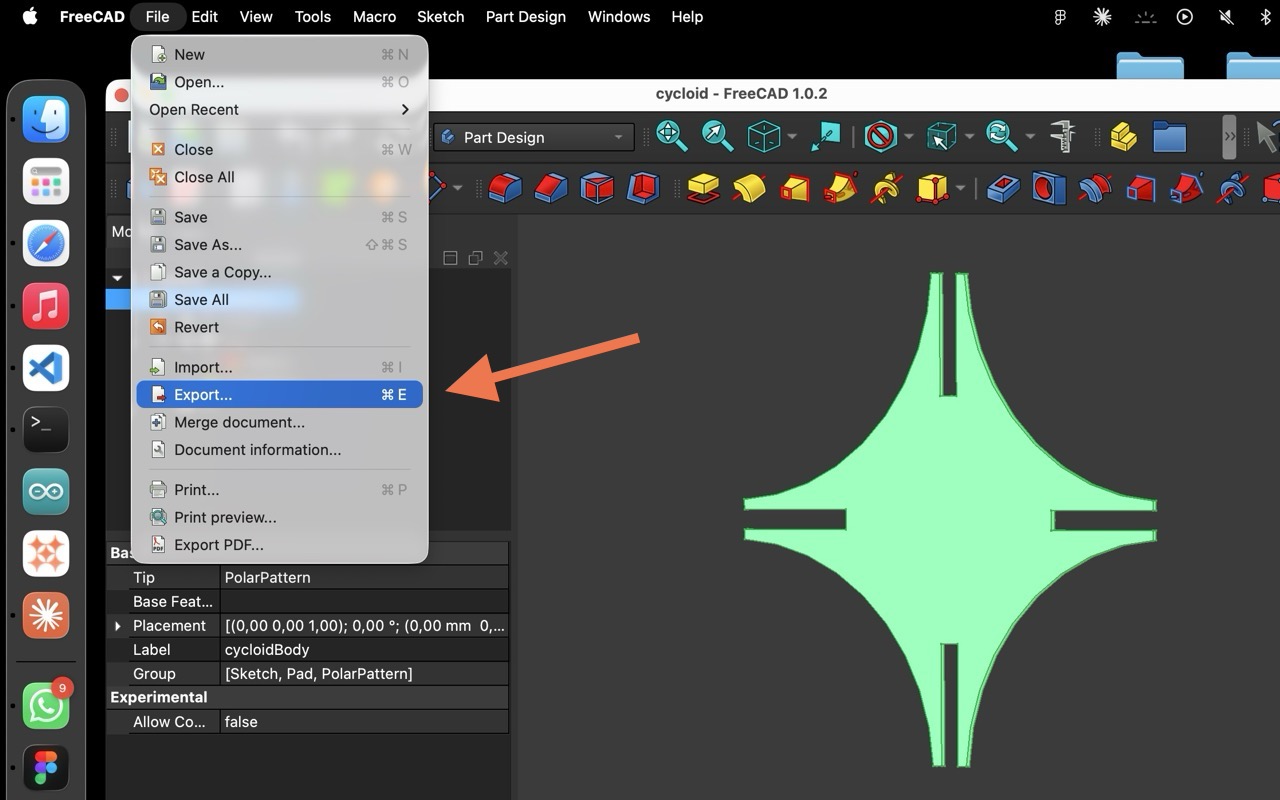1280x800 pixels.
Task: Click the Fit Selection zoom icon
Action: (718, 136)
